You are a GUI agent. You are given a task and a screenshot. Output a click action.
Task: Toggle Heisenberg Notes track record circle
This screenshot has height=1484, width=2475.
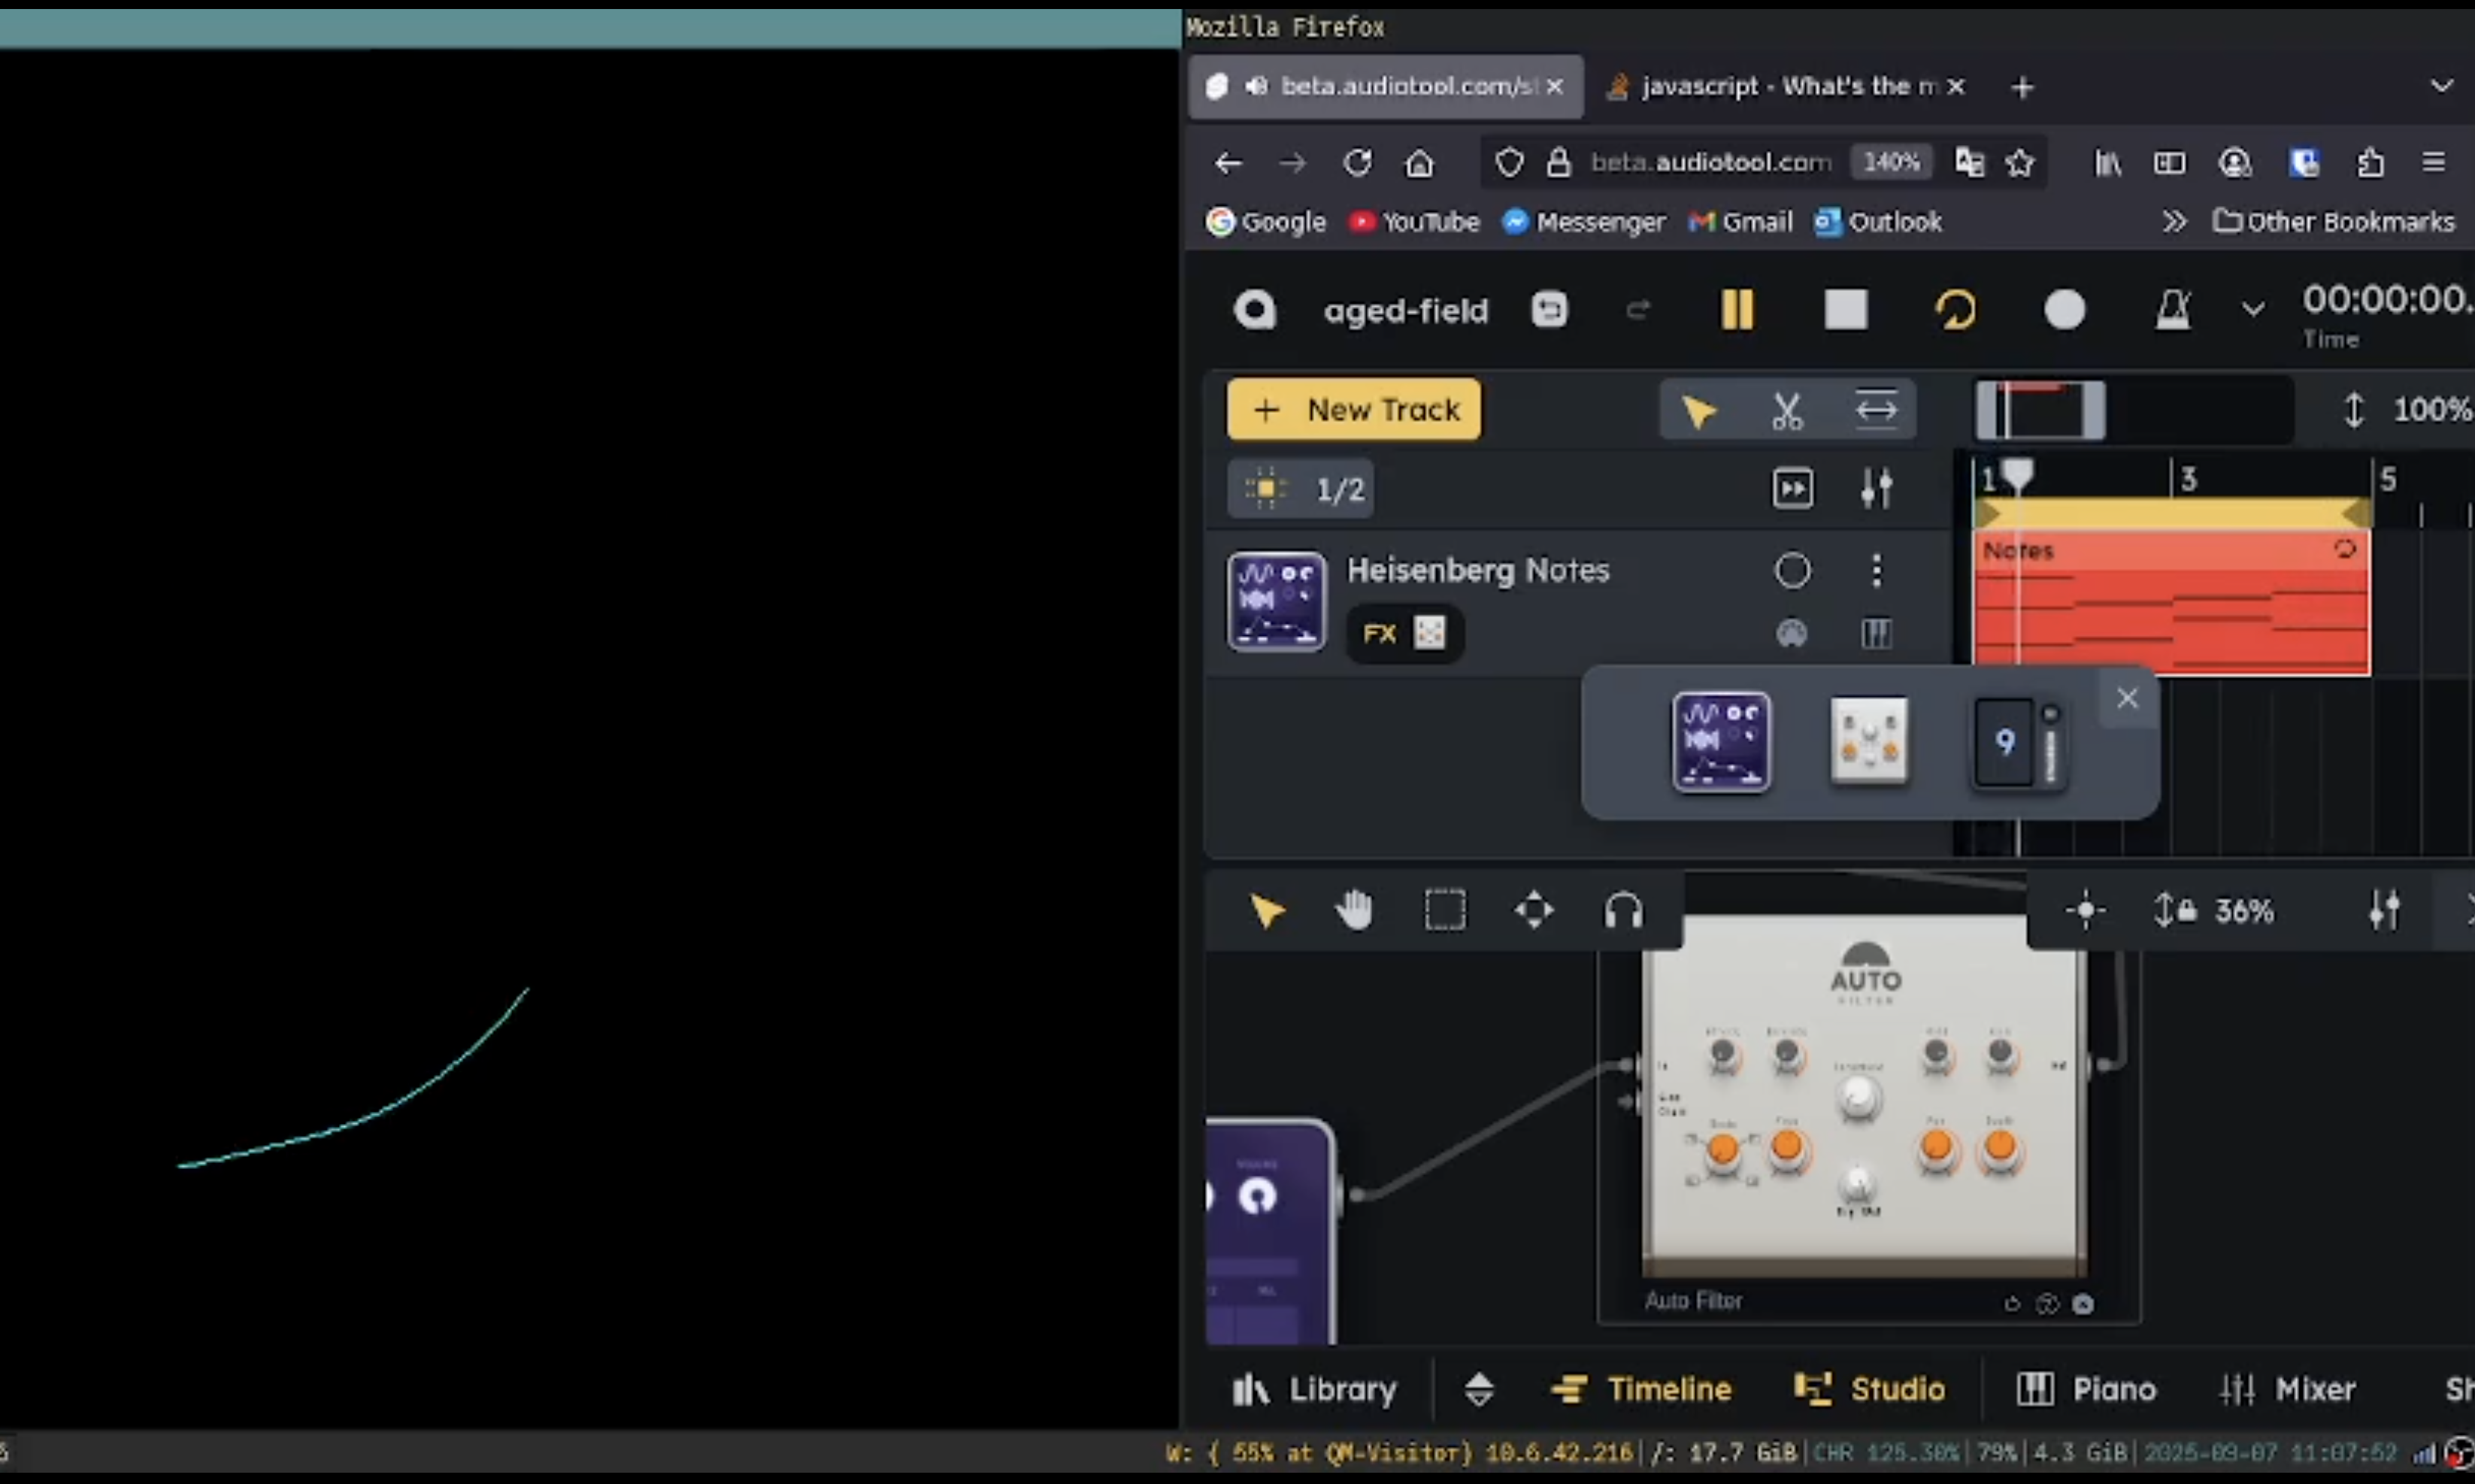(1792, 571)
